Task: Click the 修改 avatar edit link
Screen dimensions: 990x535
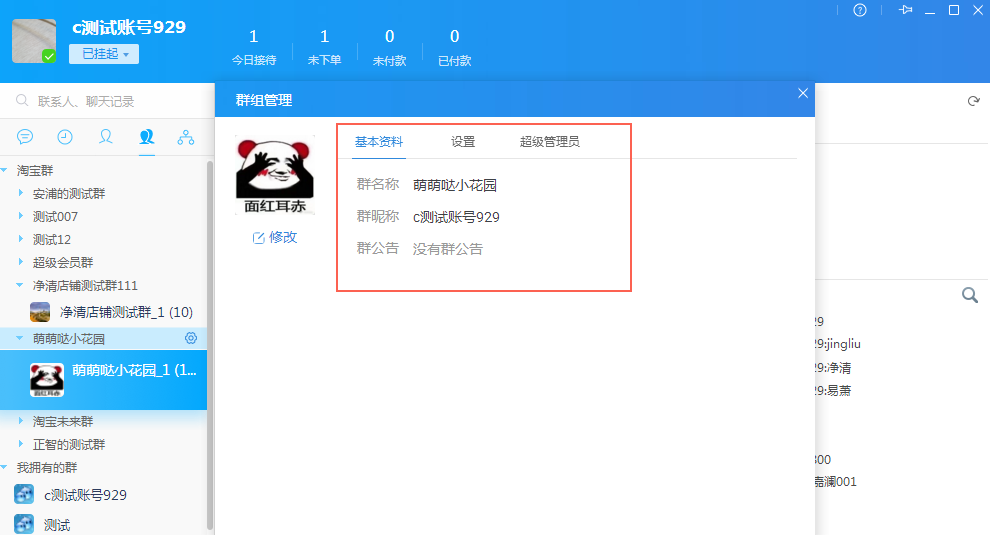Action: tap(275, 237)
